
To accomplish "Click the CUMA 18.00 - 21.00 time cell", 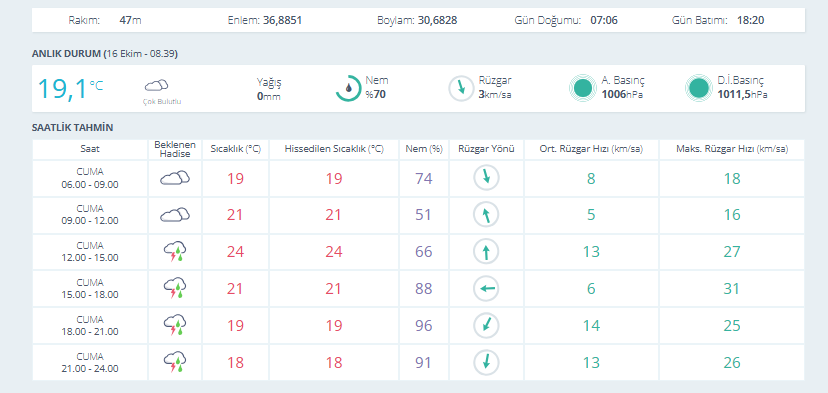I will 90,325.
